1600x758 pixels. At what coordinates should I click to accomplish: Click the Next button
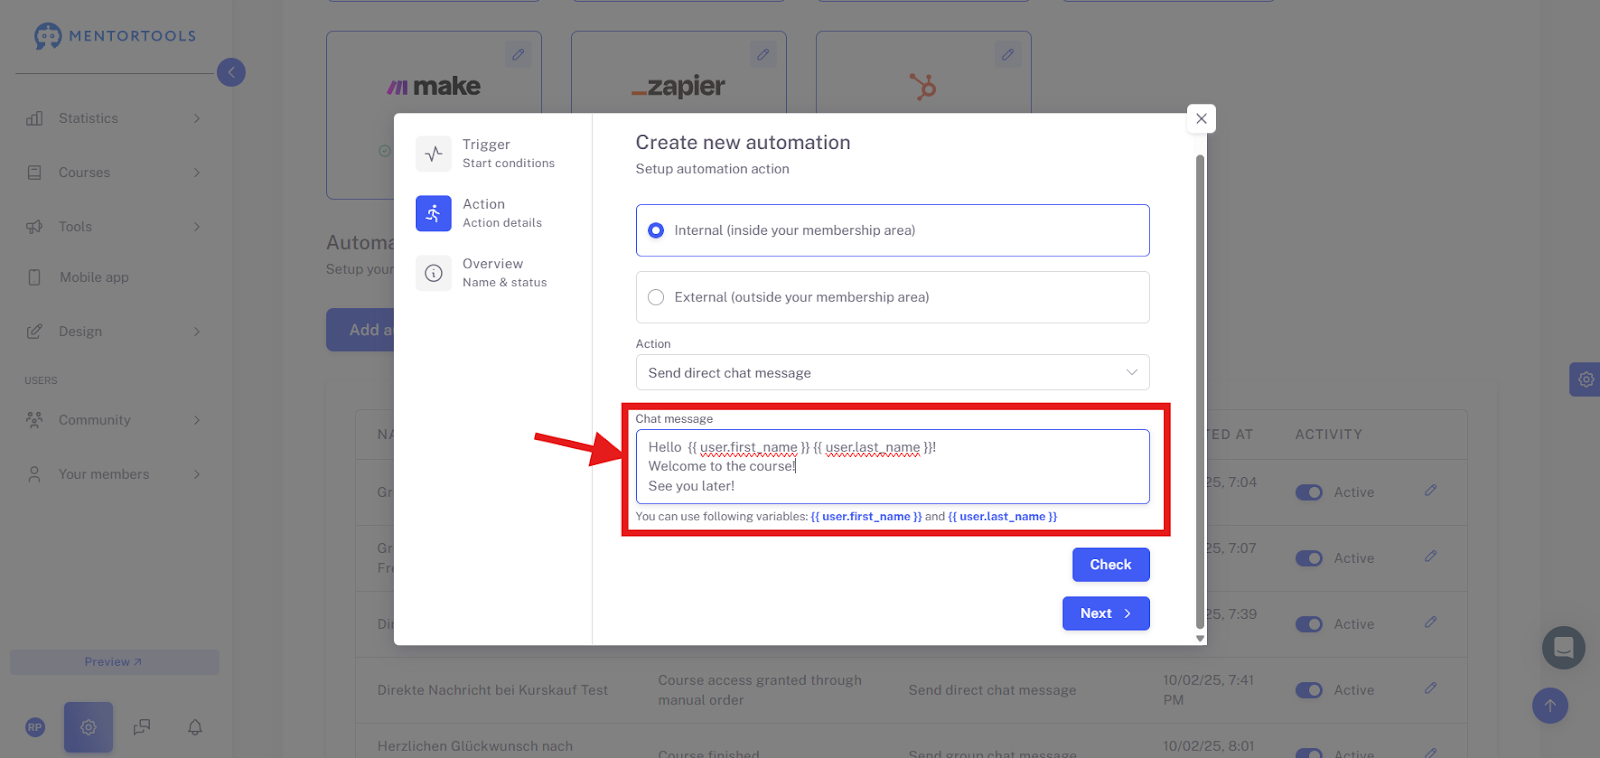point(1106,614)
